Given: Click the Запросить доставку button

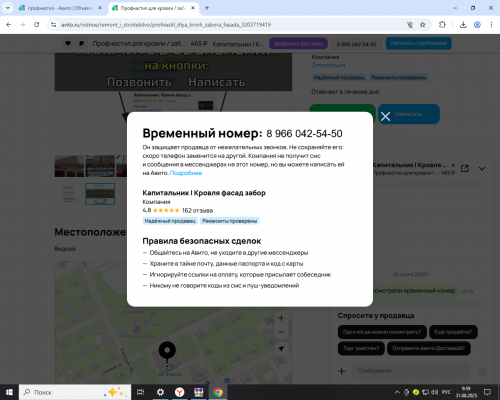Looking at the screenshot, I should [298, 44].
